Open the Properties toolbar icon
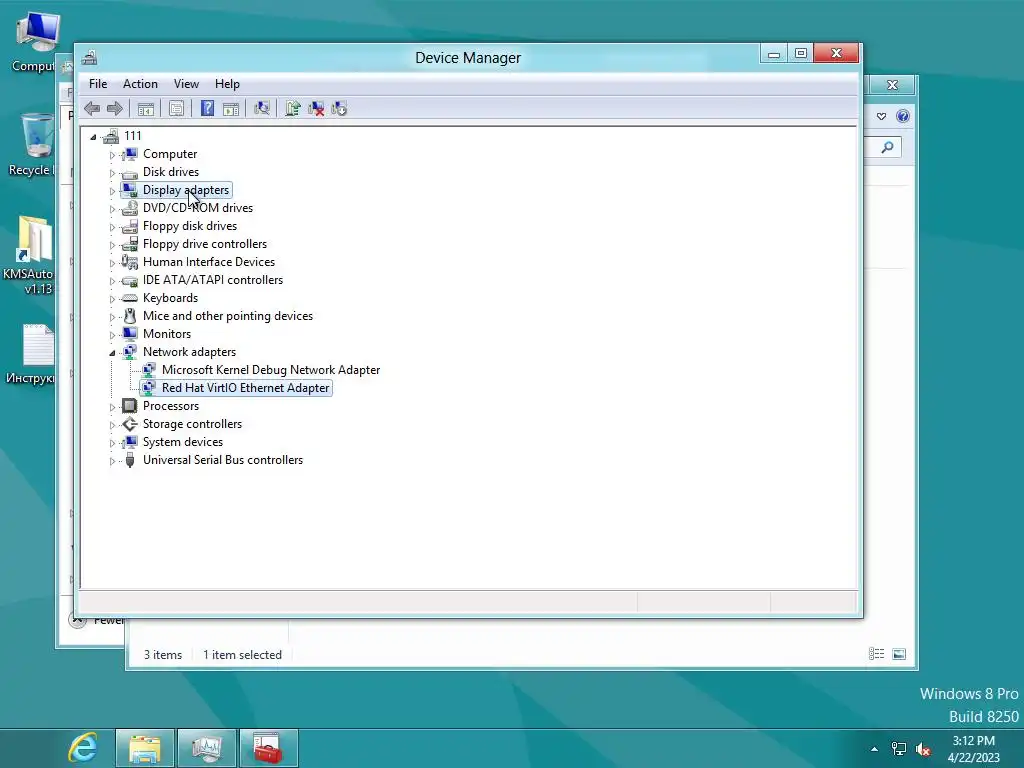The height and width of the screenshot is (768, 1024). click(x=176, y=108)
